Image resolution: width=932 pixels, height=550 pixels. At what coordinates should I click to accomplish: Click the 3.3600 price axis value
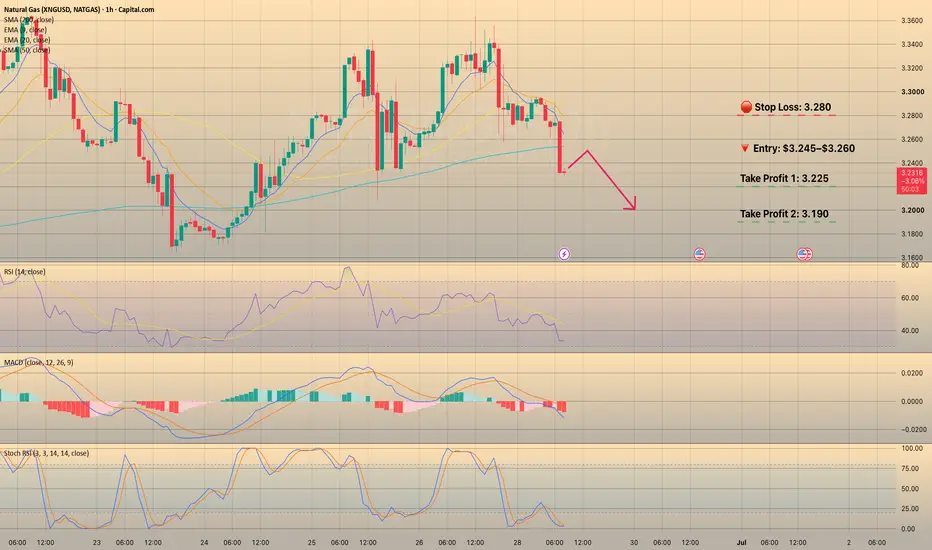[912, 20]
